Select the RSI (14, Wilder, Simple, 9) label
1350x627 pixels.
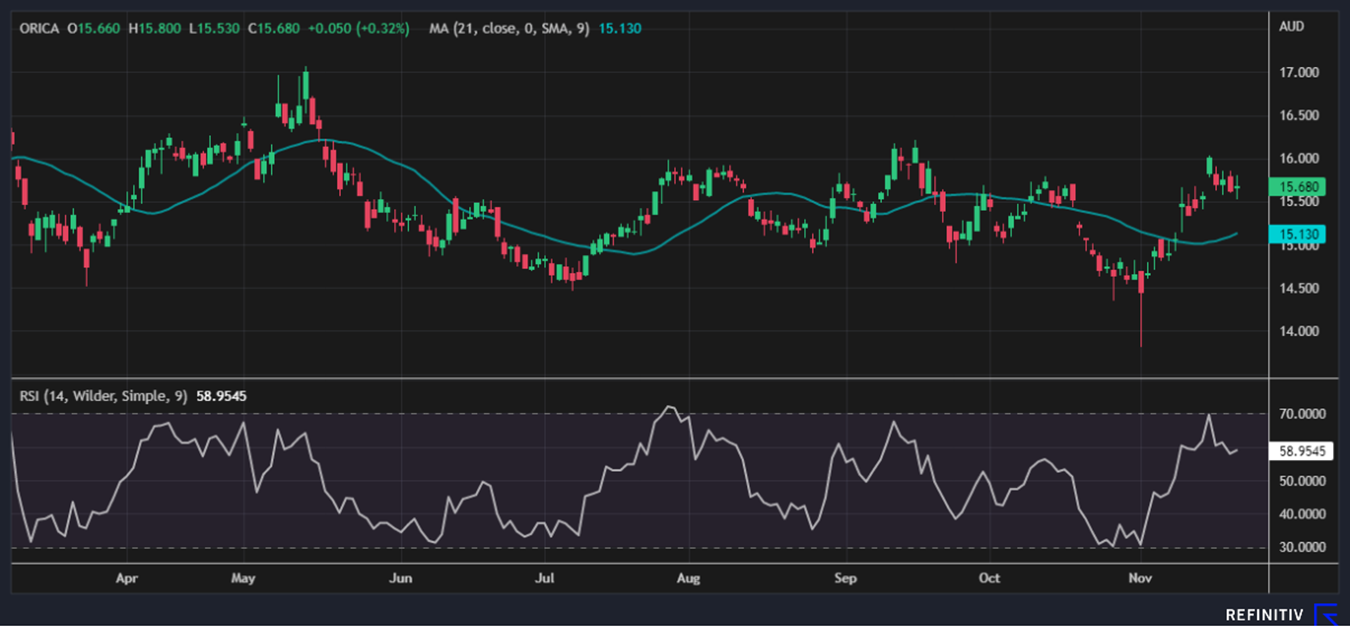104,396
